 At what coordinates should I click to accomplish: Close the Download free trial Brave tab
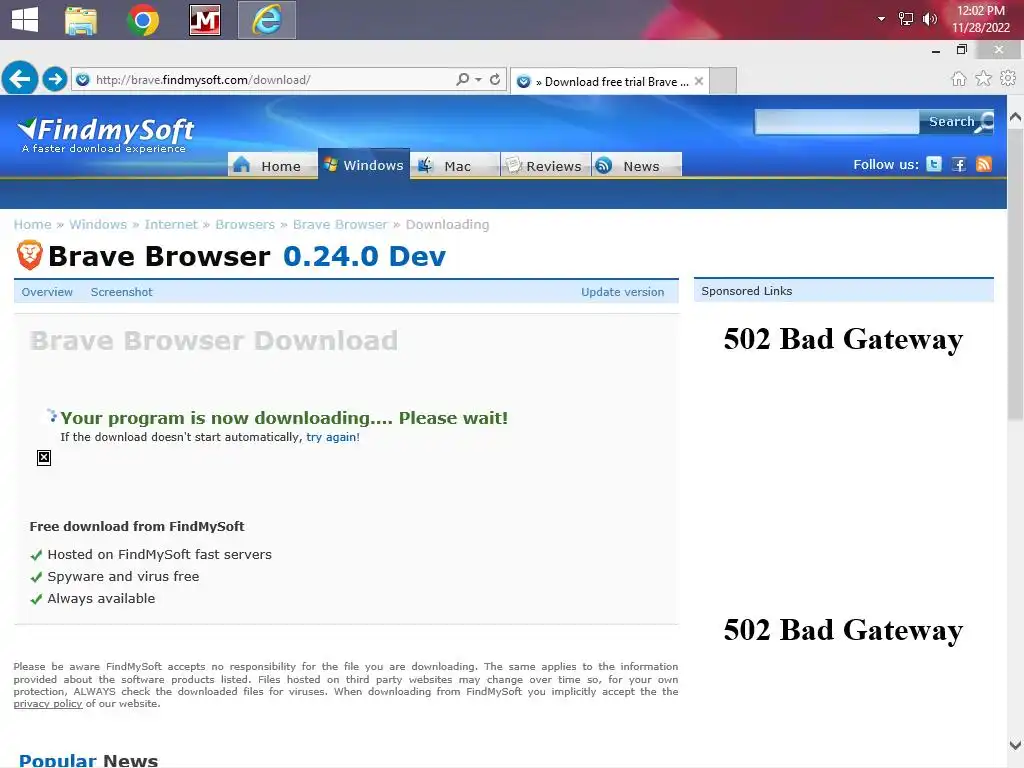[x=699, y=81]
